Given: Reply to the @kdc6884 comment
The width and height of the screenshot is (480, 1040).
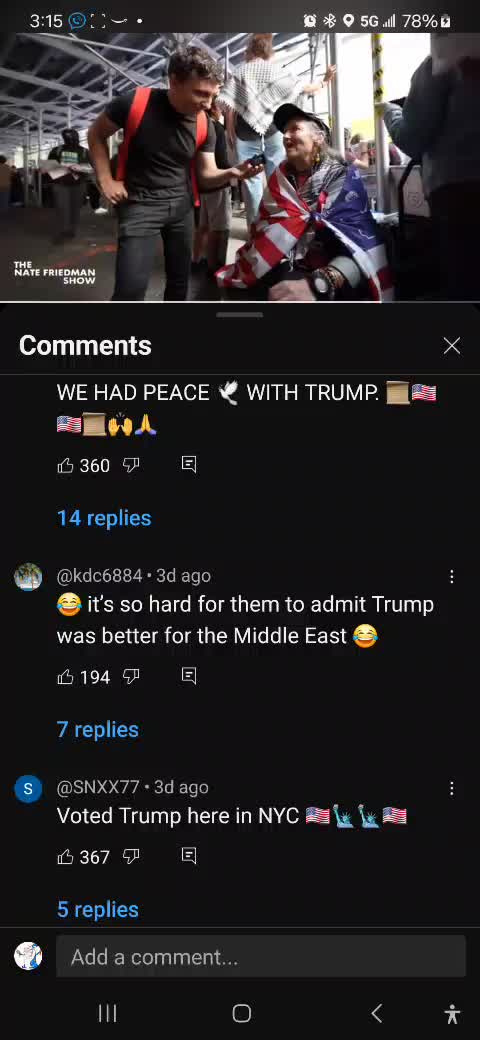Looking at the screenshot, I should pos(189,677).
